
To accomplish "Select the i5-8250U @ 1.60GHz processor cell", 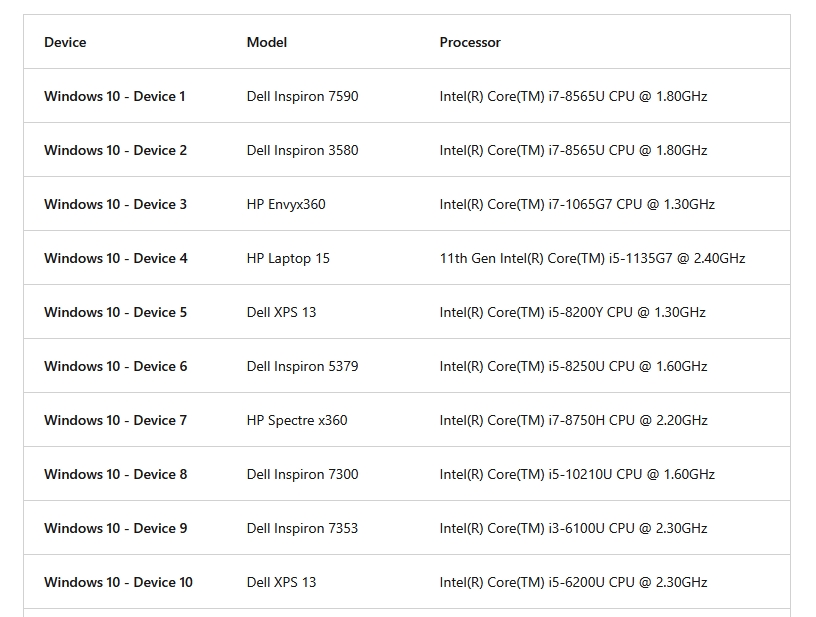I will [x=573, y=367].
